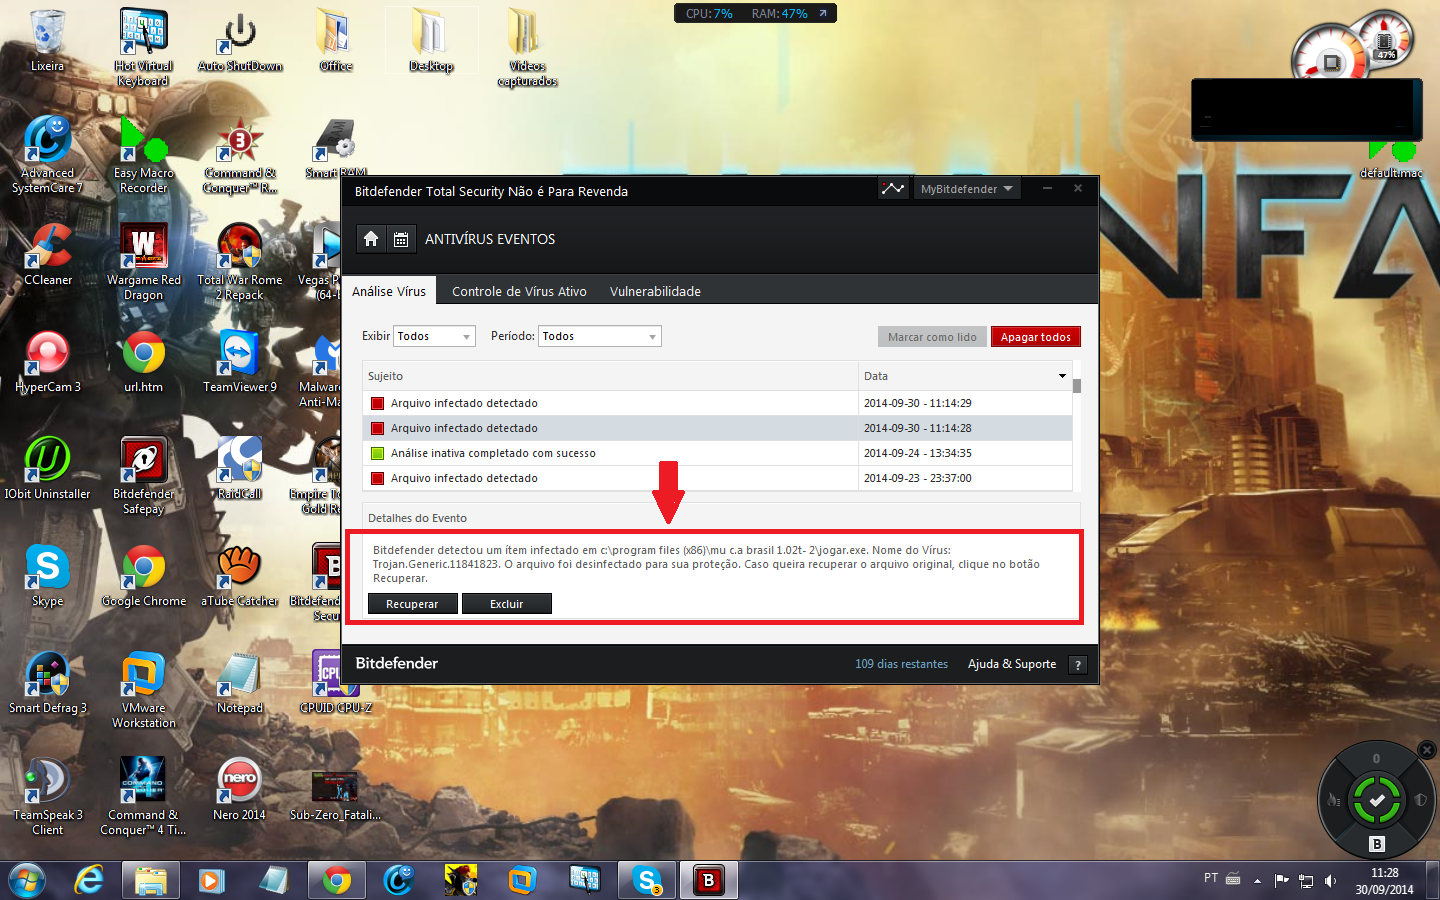Expand the Período dropdown
This screenshot has height=900, width=1440.
[x=600, y=337]
